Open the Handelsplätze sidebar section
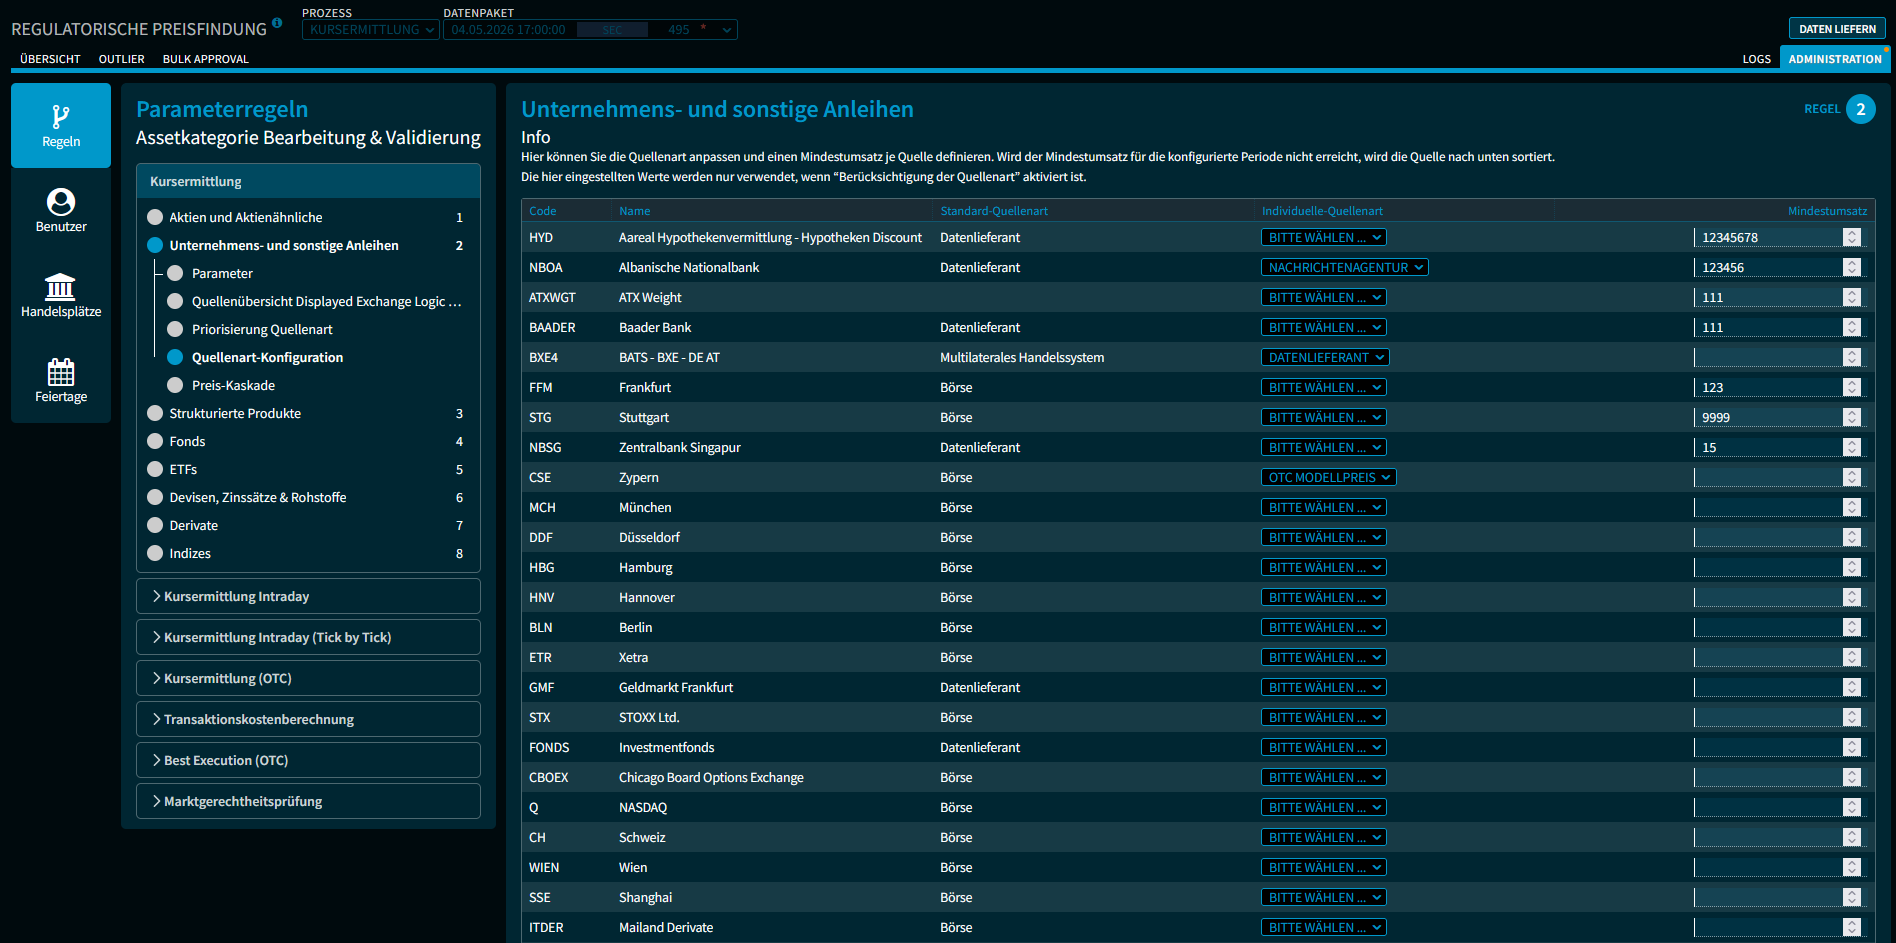The width and height of the screenshot is (1896, 943). (x=61, y=295)
